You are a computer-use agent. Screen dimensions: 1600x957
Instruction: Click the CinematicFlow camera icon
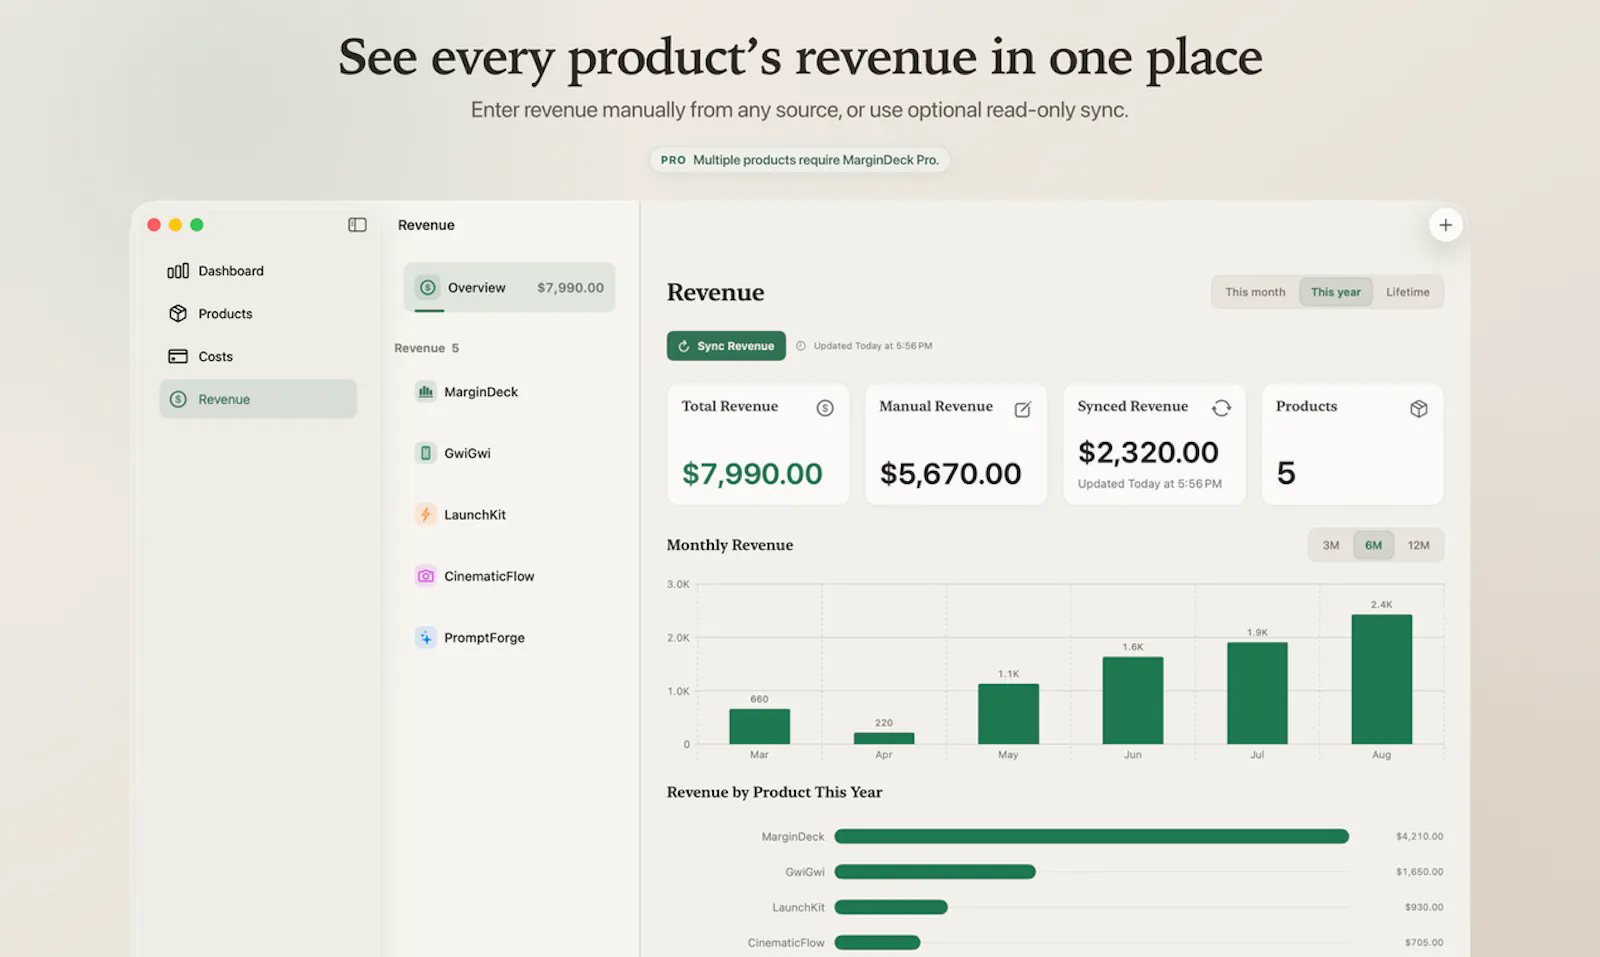[x=425, y=576]
